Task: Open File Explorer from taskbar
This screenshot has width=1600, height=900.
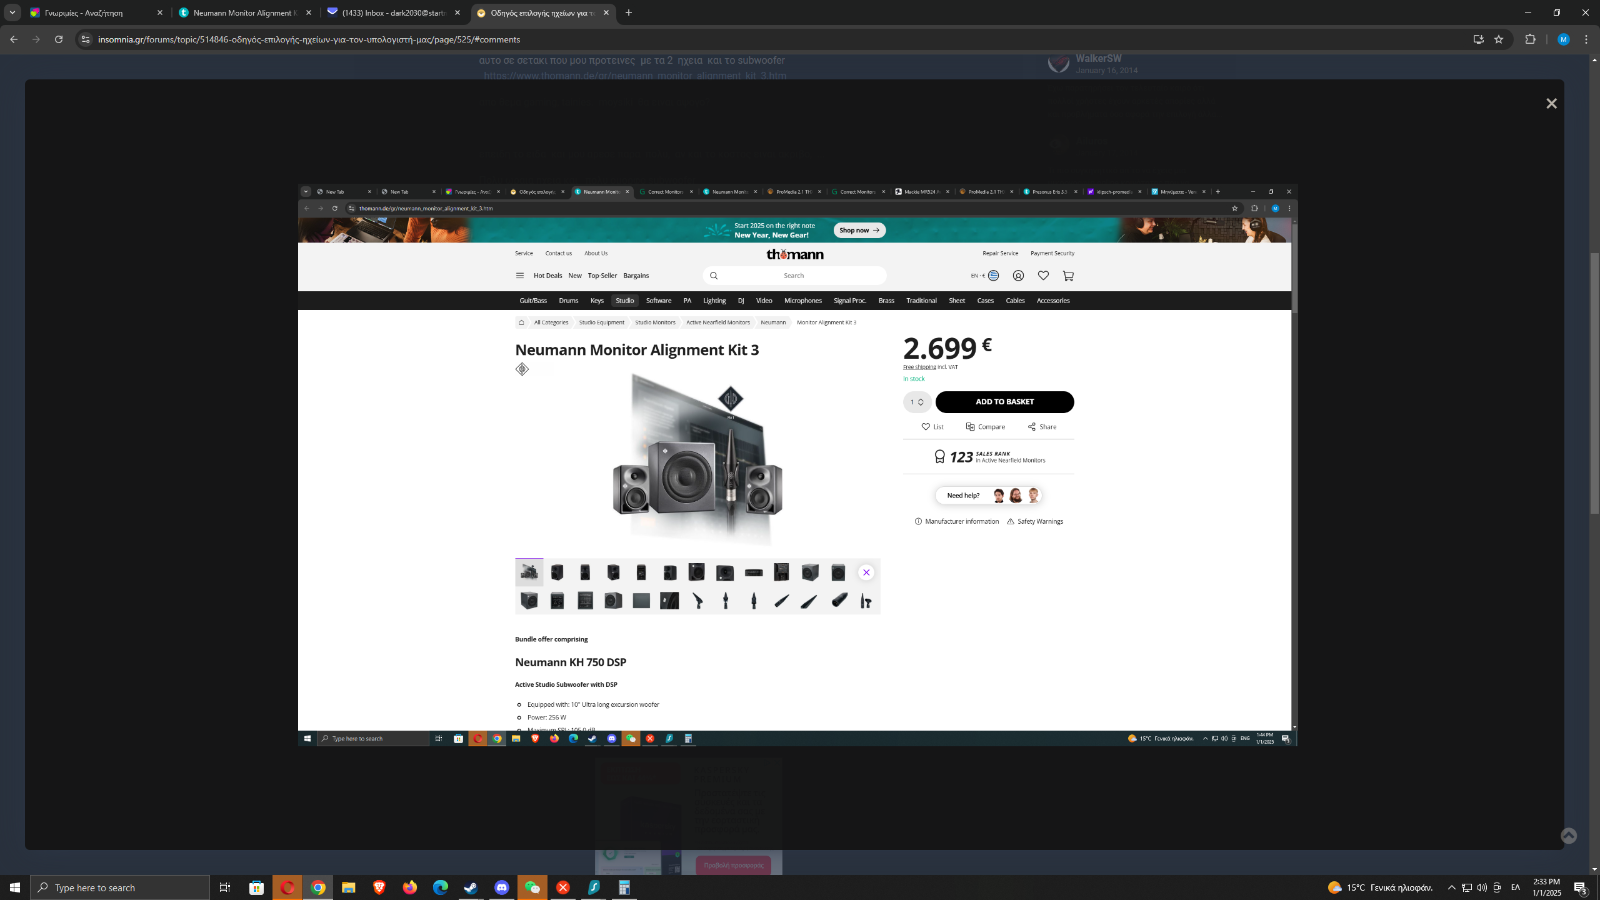Action: point(349,887)
